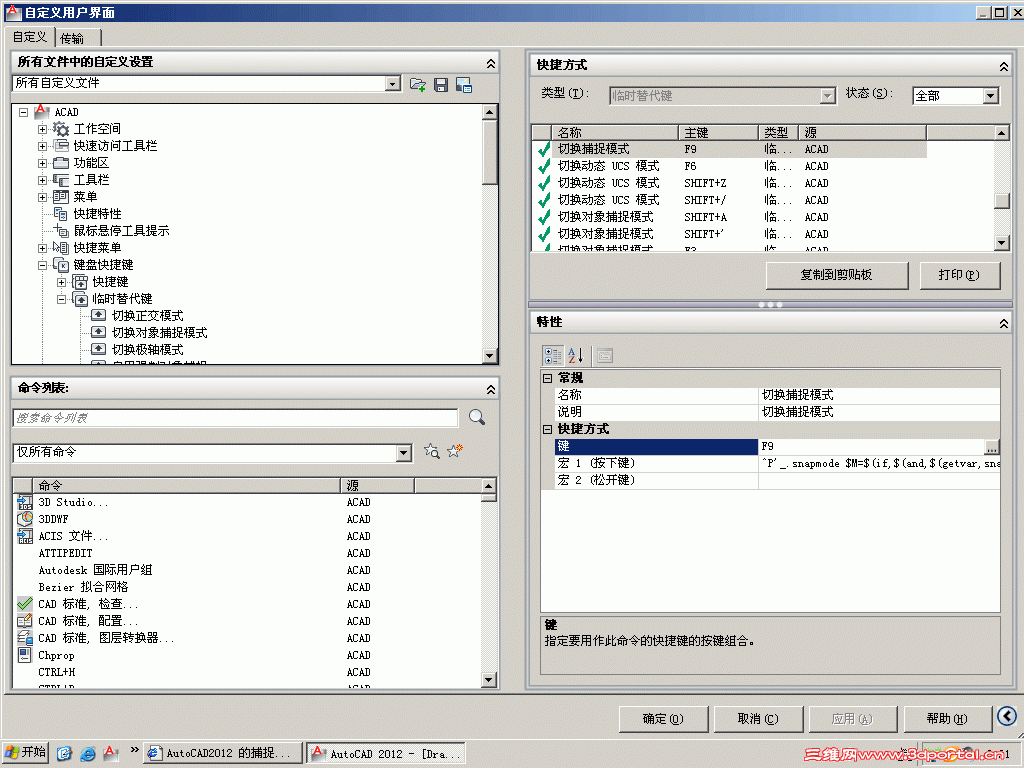This screenshot has width=1024, height=768.
Task: Sort command list by 命令 column header
Action: (186, 485)
